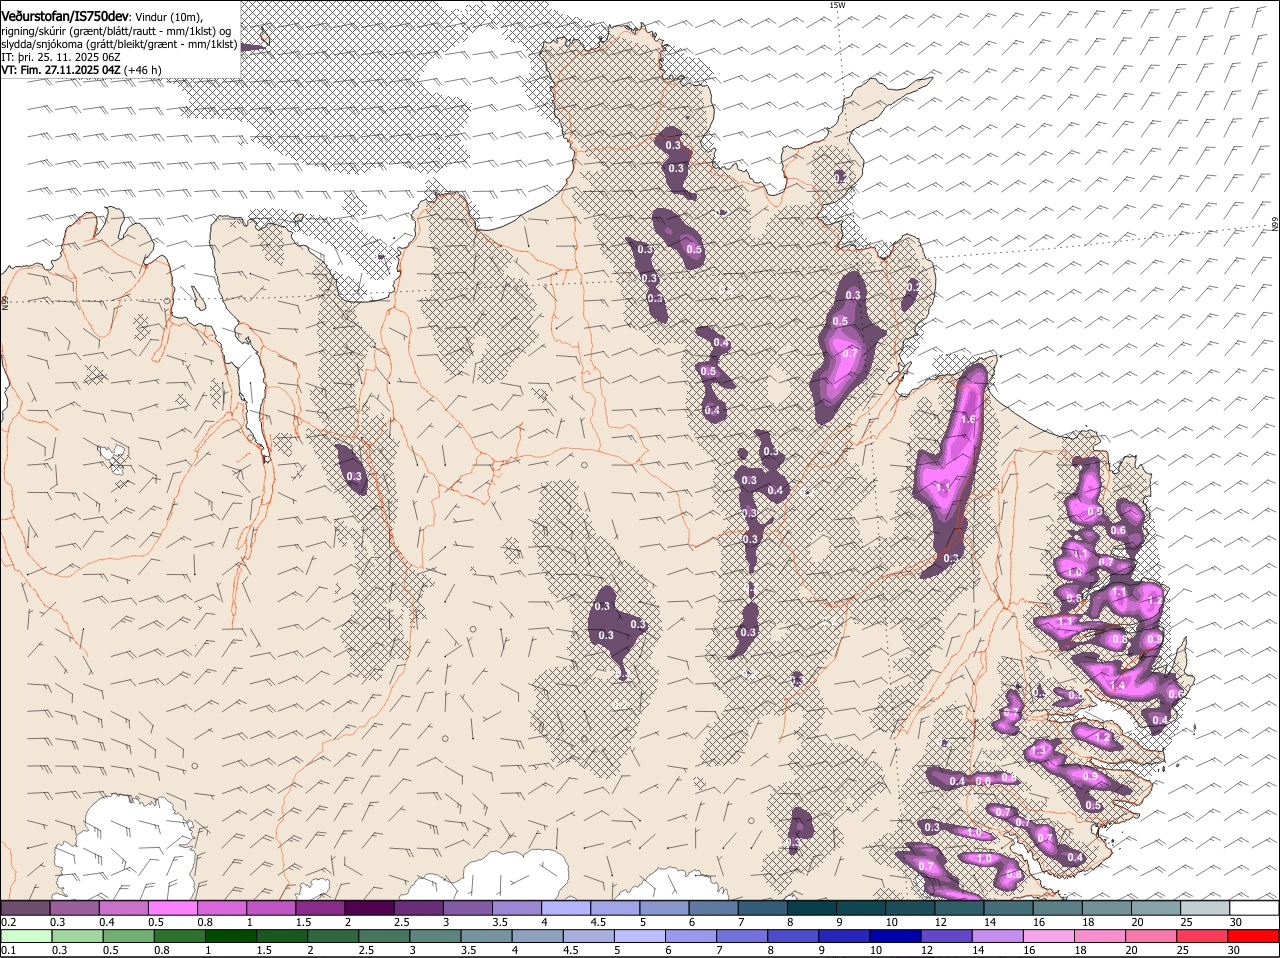Pick top legend orchid swatch labeled 0.8

[222, 908]
